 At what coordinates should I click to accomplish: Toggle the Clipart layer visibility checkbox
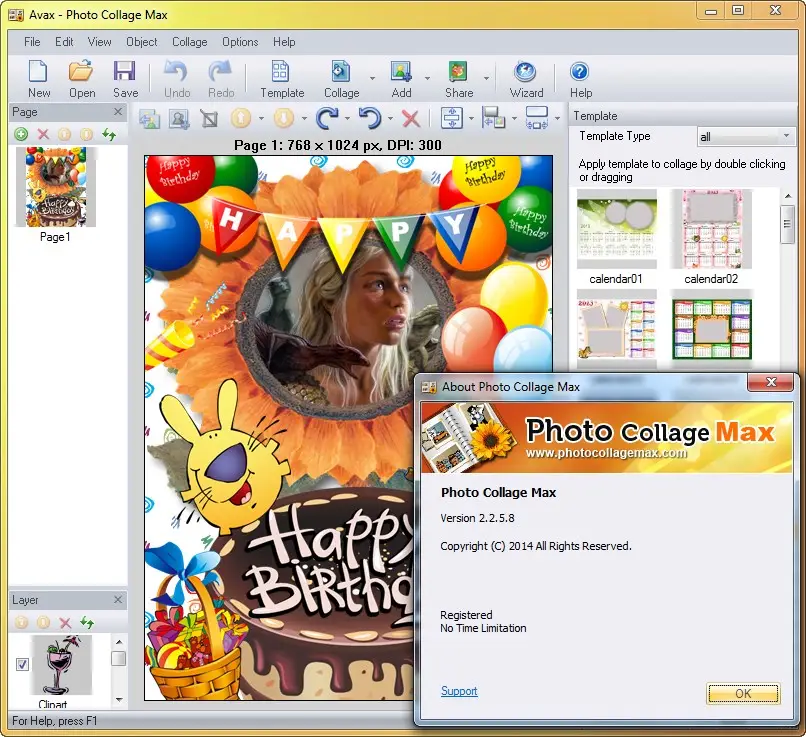pyautogui.click(x=22, y=665)
